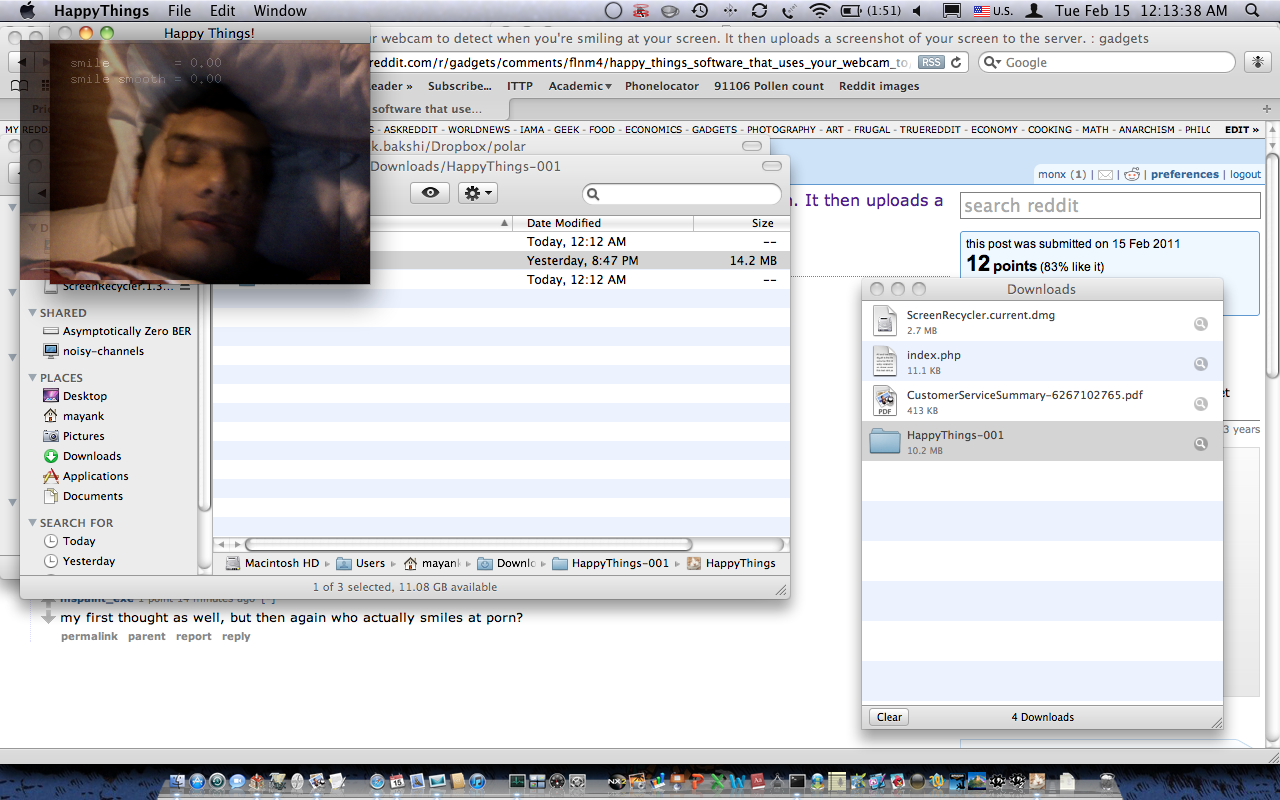Viewport: 1280px width, 800px height.
Task: Click the Wi-Fi status icon
Action: (x=820, y=11)
